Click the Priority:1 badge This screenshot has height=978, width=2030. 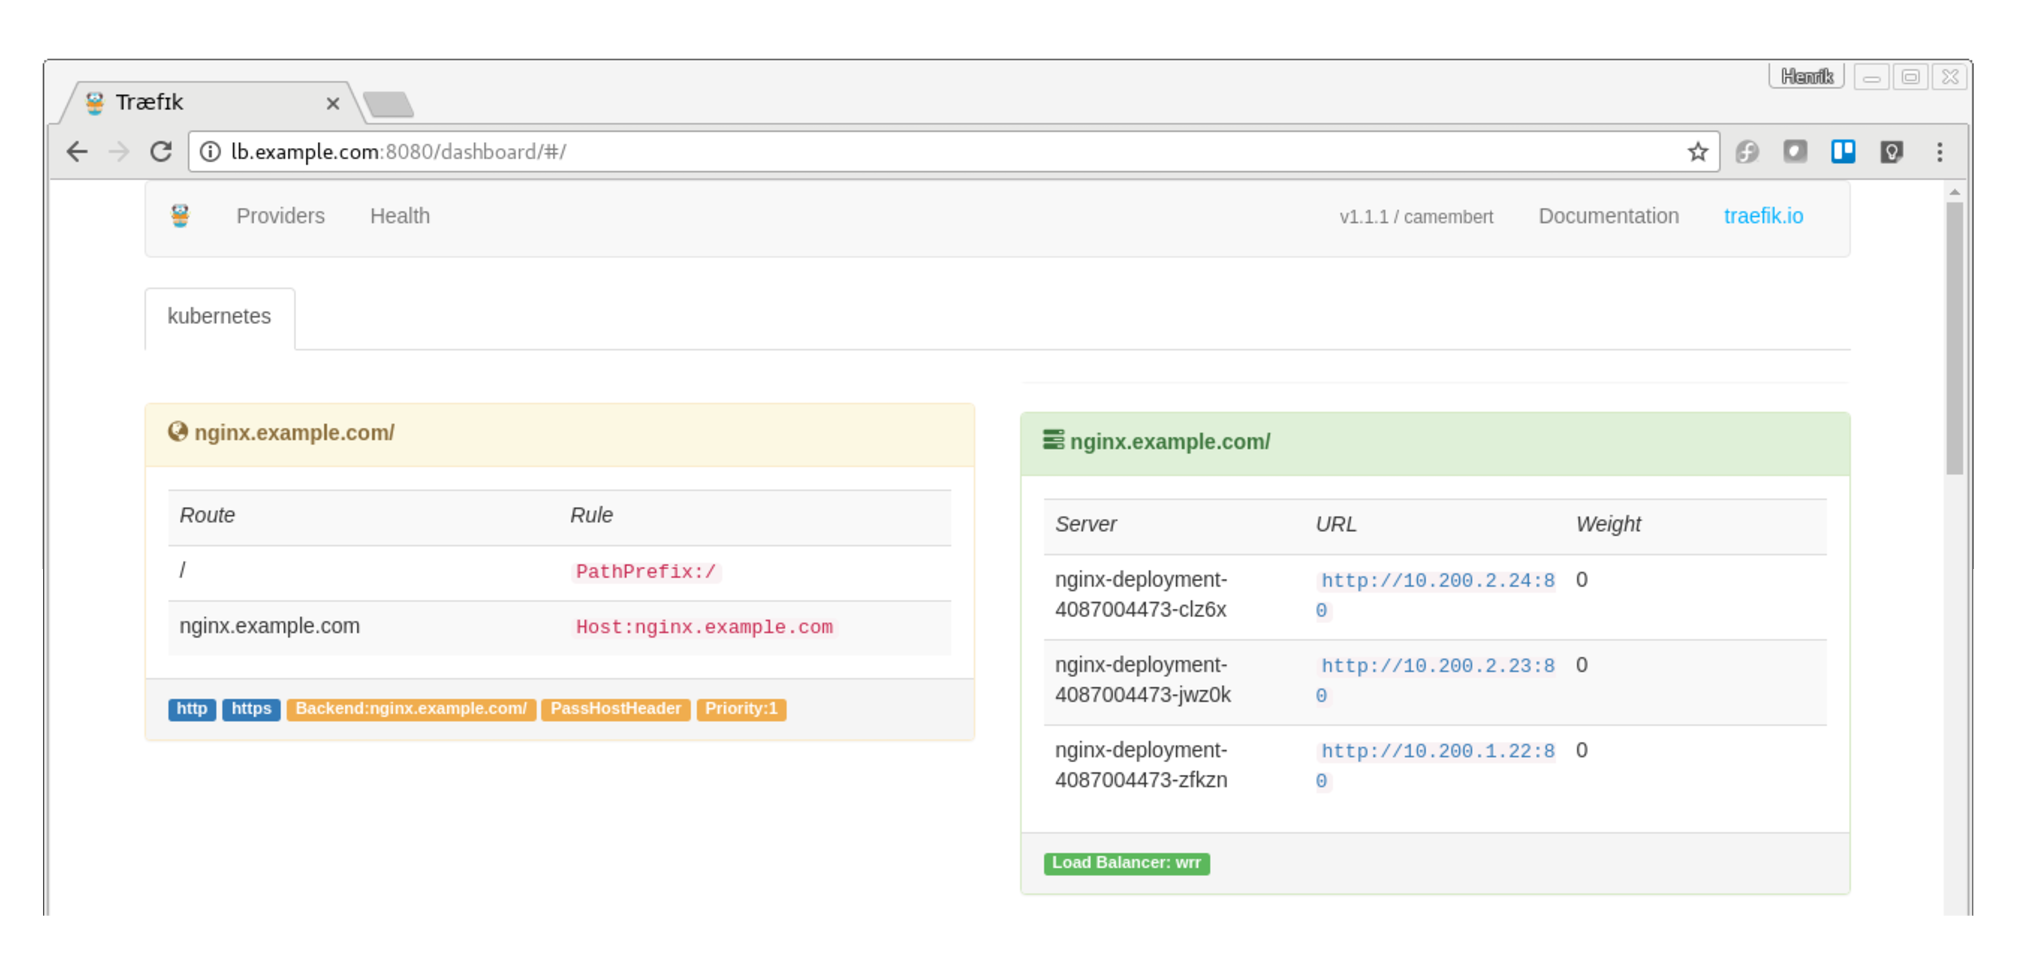coord(741,709)
